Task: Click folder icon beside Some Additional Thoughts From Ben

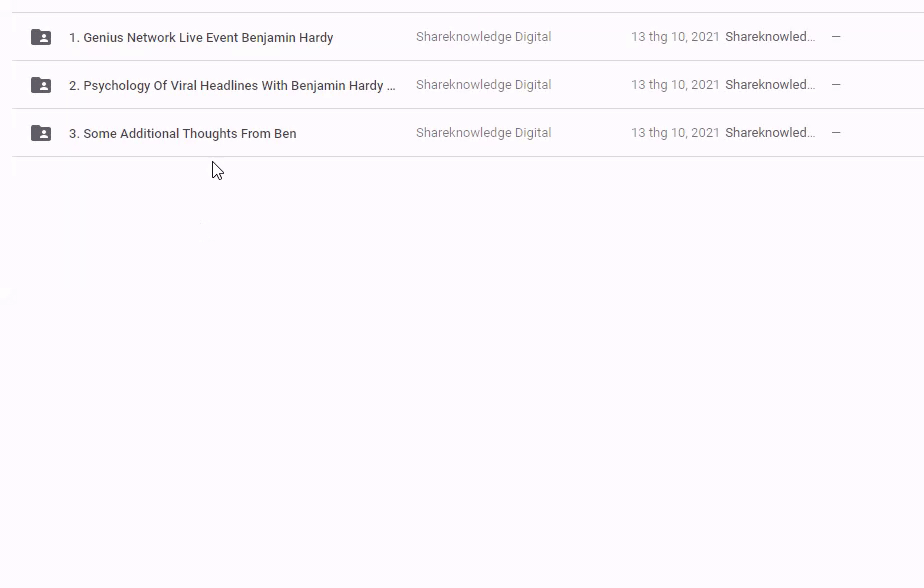Action: (x=41, y=133)
